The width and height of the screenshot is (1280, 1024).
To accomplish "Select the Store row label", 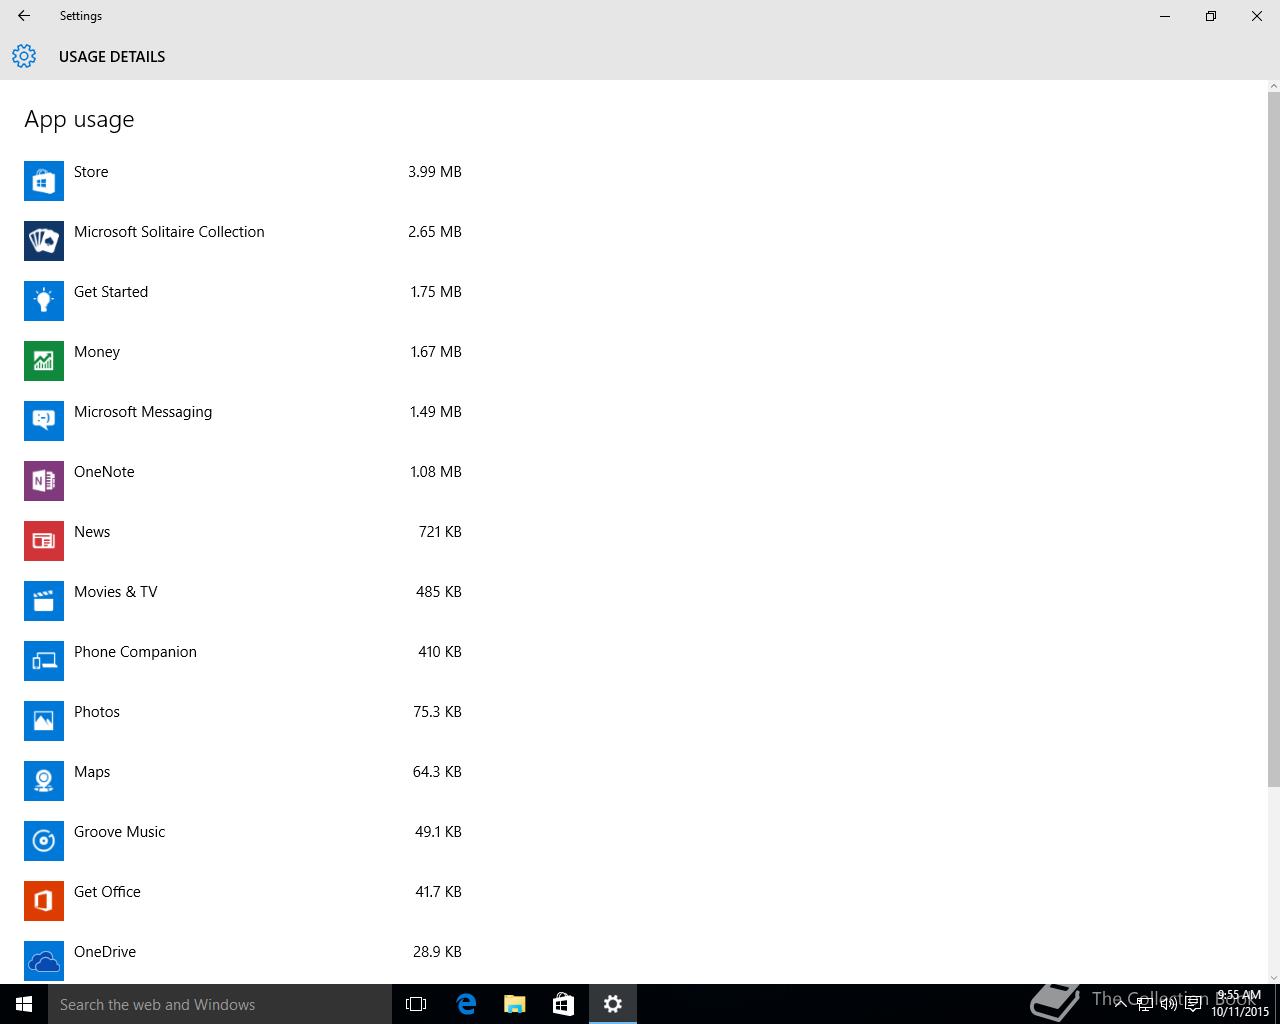I will click(91, 172).
